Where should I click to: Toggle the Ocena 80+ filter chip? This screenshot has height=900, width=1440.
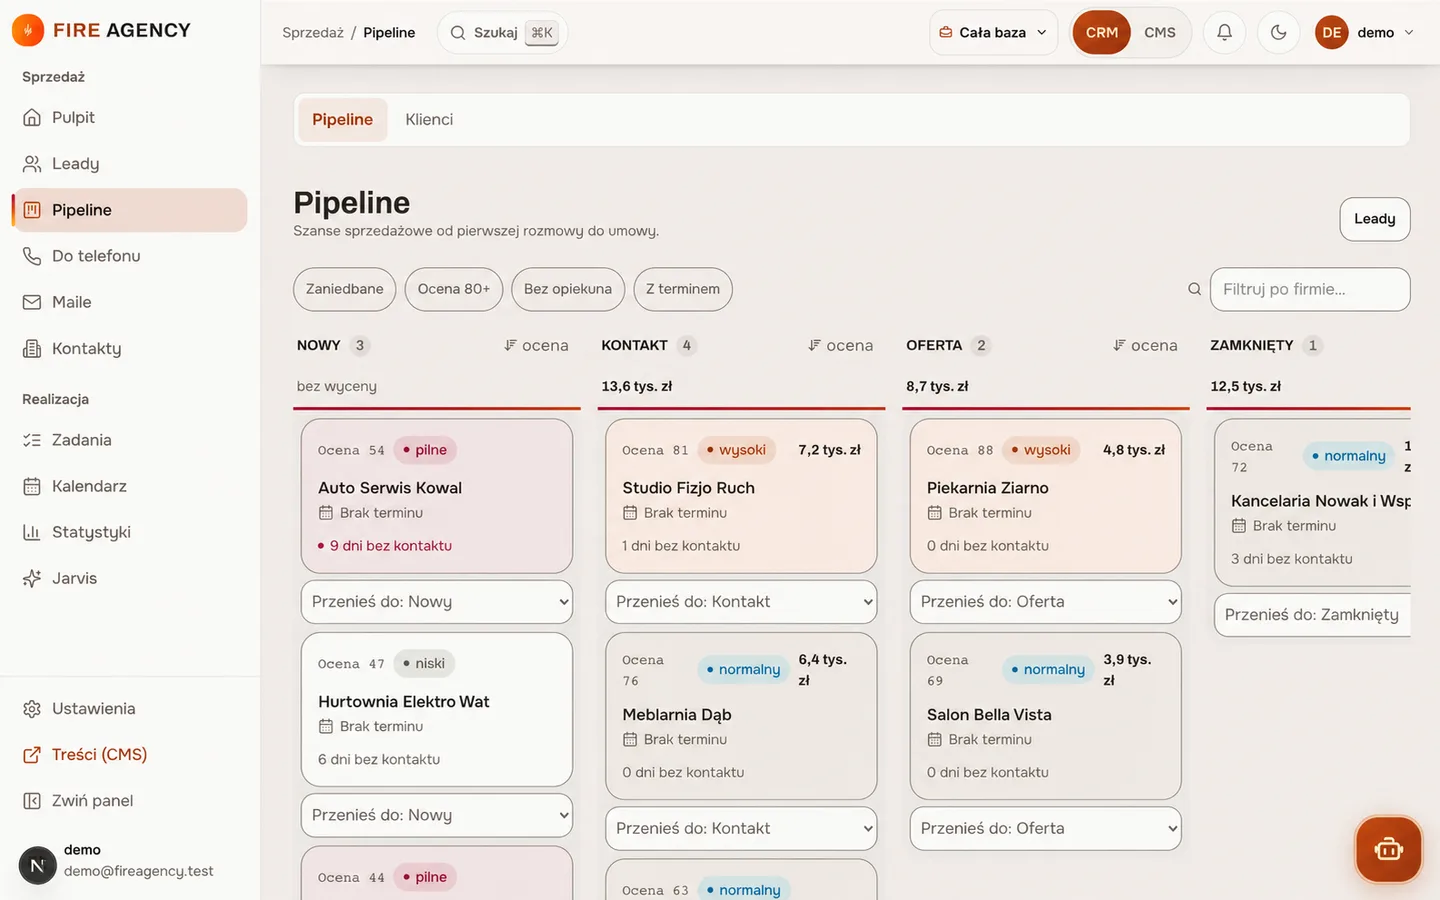(454, 289)
